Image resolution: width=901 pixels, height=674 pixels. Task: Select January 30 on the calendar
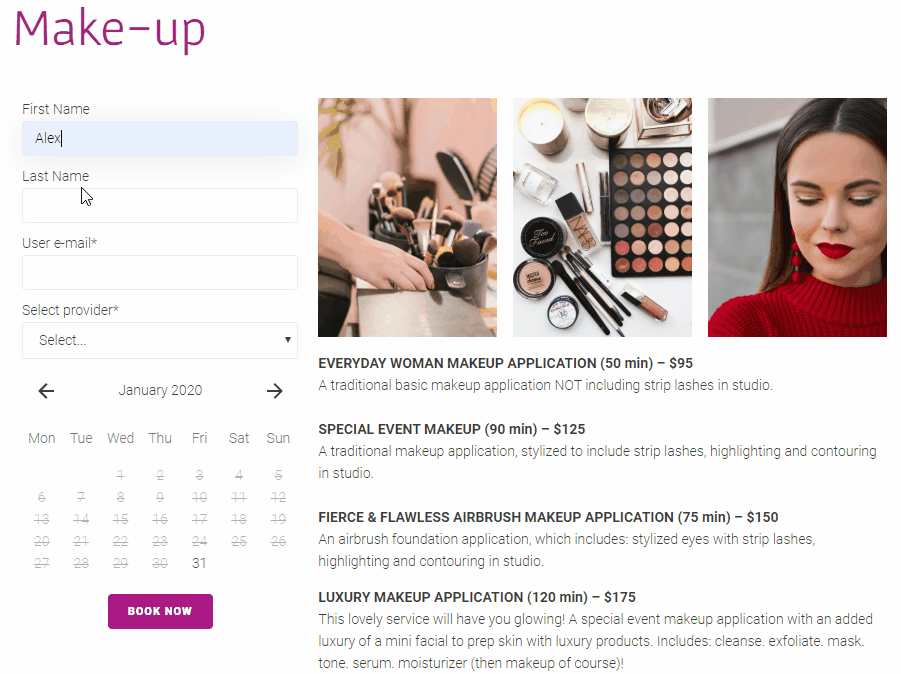click(160, 563)
